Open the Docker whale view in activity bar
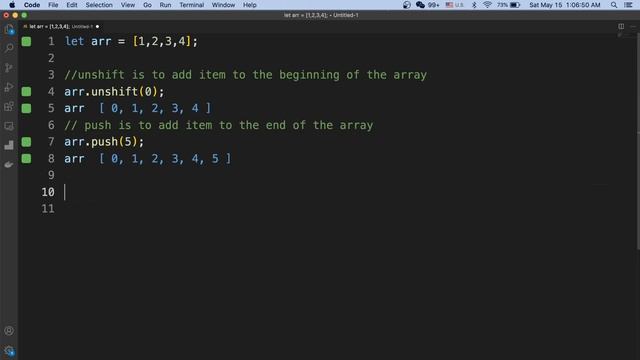The height and width of the screenshot is (360, 640). pos(9,164)
